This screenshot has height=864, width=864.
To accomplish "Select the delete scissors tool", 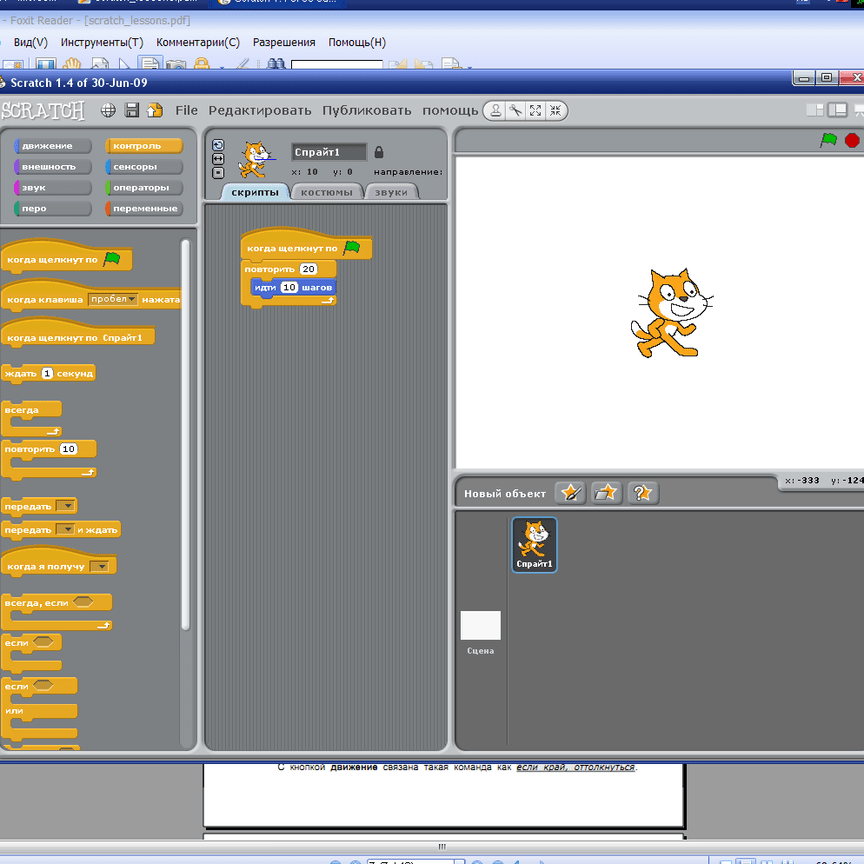I will [516, 111].
